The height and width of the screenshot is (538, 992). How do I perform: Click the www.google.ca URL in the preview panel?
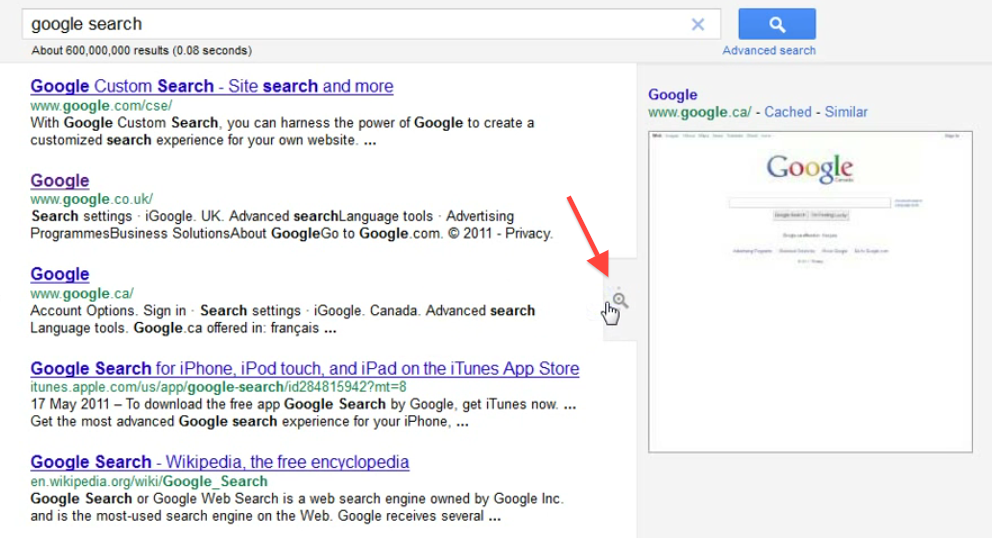pos(700,112)
